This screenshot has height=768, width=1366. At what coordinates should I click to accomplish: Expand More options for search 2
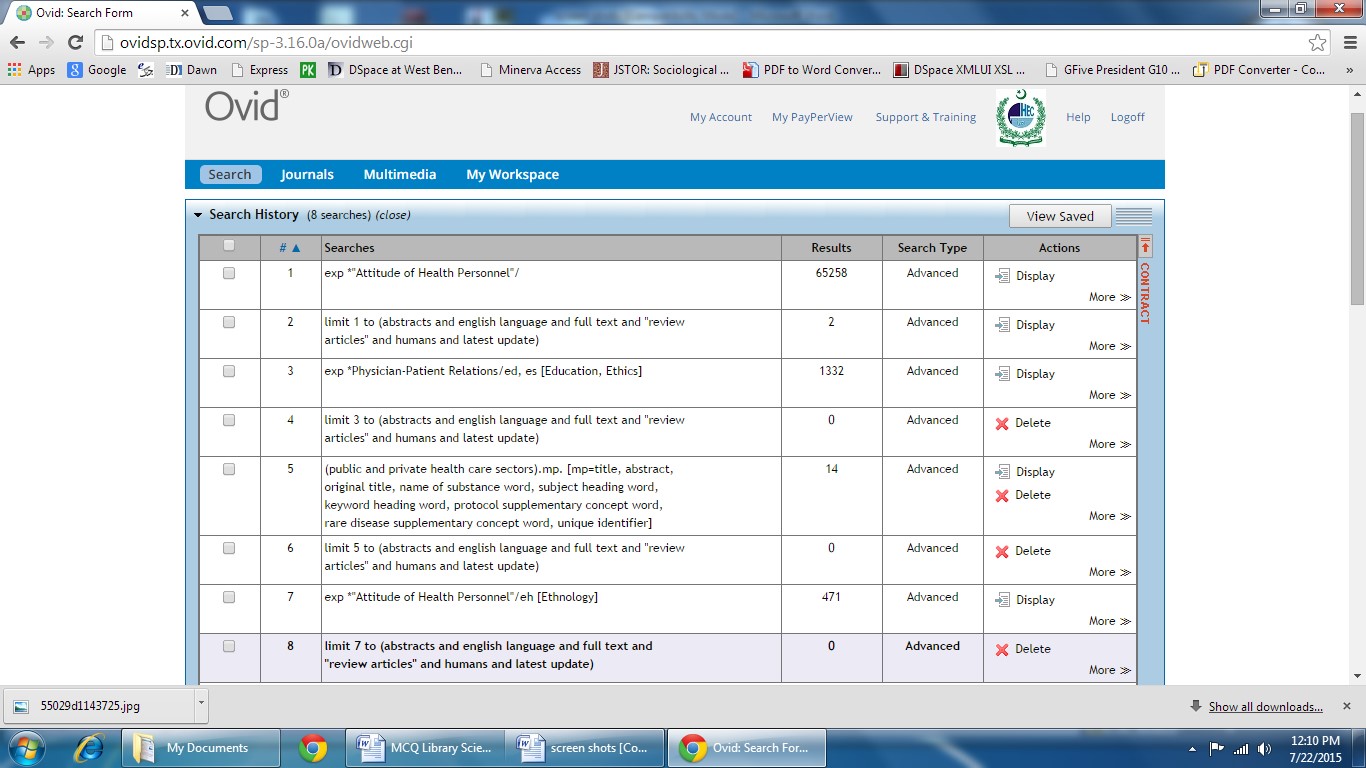[x=1109, y=346]
